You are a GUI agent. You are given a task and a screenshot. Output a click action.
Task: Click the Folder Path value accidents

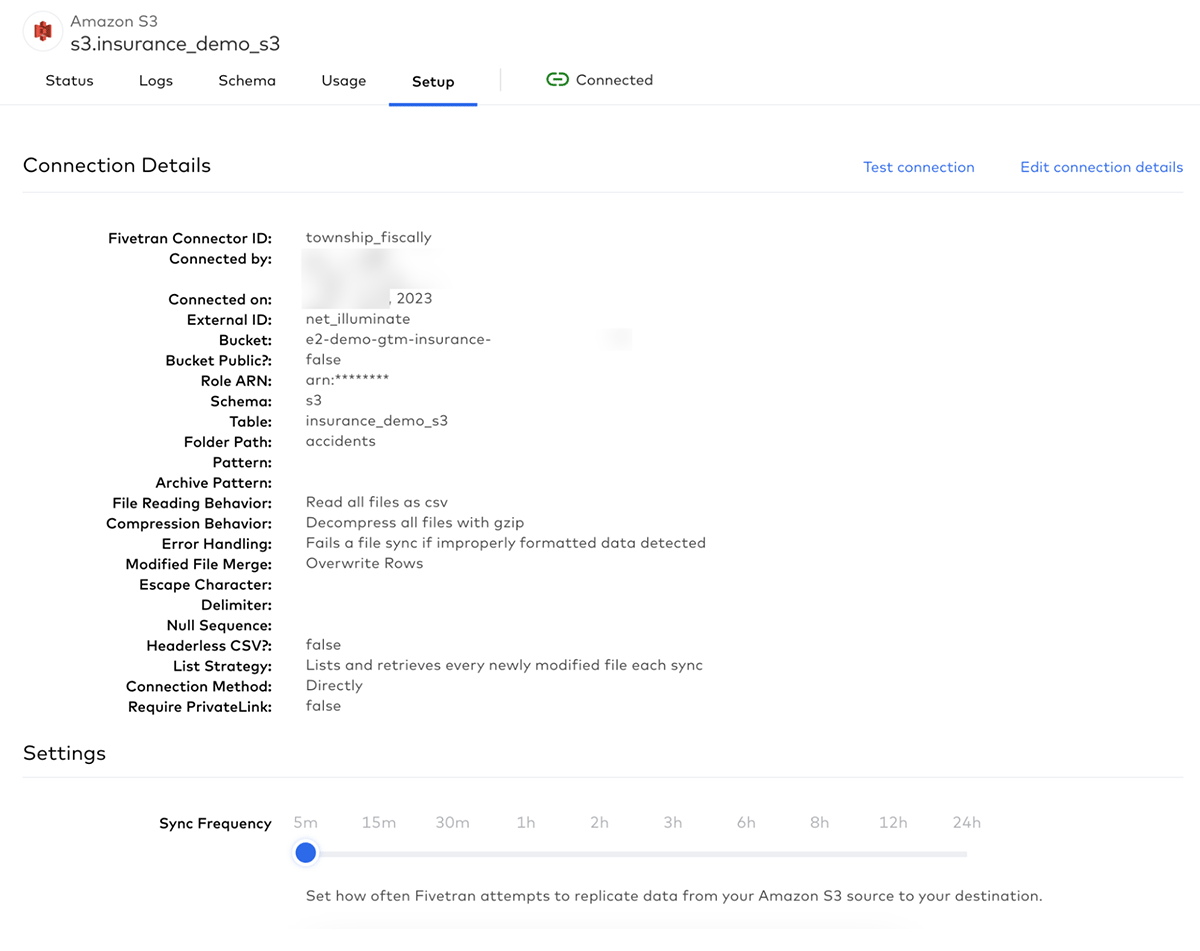(x=340, y=441)
